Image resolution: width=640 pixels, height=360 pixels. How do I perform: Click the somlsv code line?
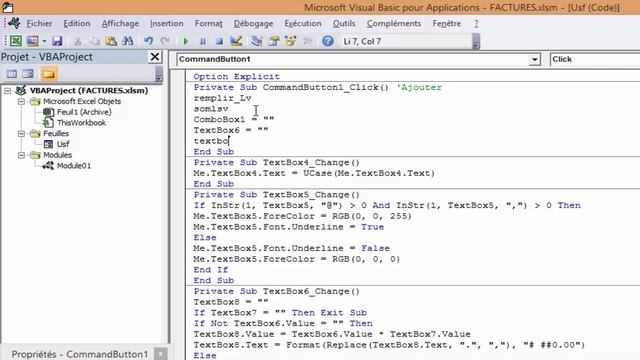pos(211,109)
